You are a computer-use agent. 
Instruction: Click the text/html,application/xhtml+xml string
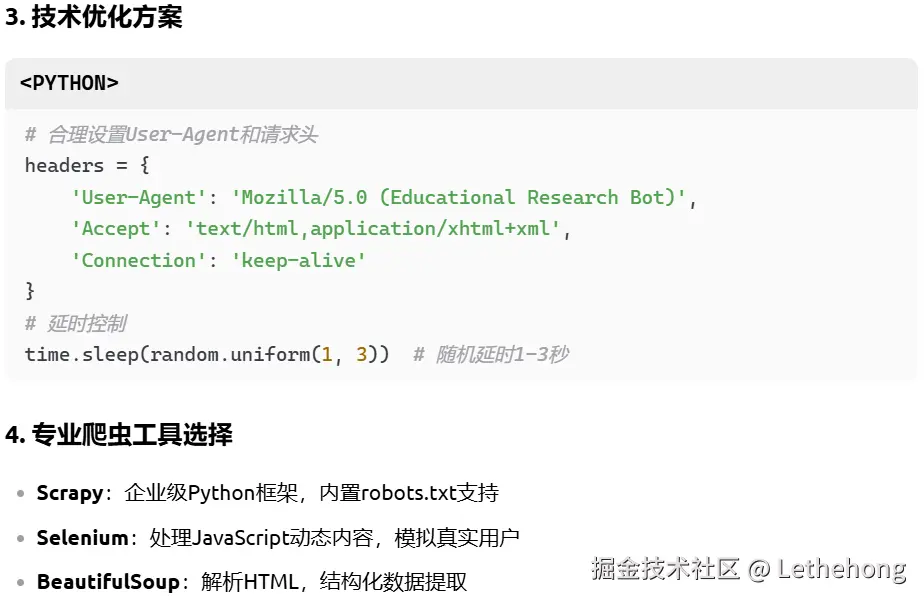tap(372, 229)
